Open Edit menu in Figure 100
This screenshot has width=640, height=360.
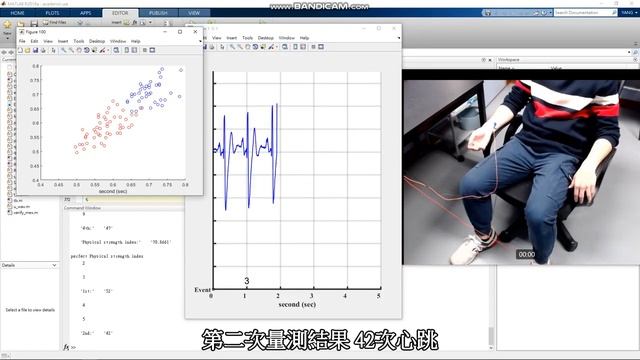pos(34,41)
